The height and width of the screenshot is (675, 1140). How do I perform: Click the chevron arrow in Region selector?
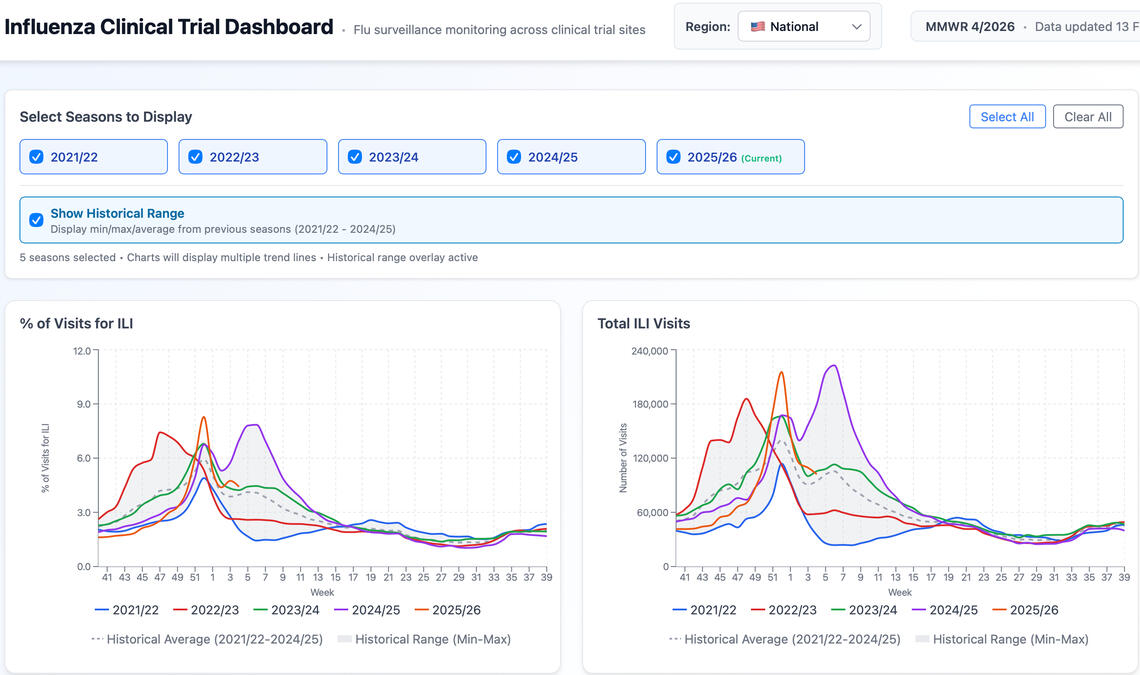pyautogui.click(x=856, y=27)
